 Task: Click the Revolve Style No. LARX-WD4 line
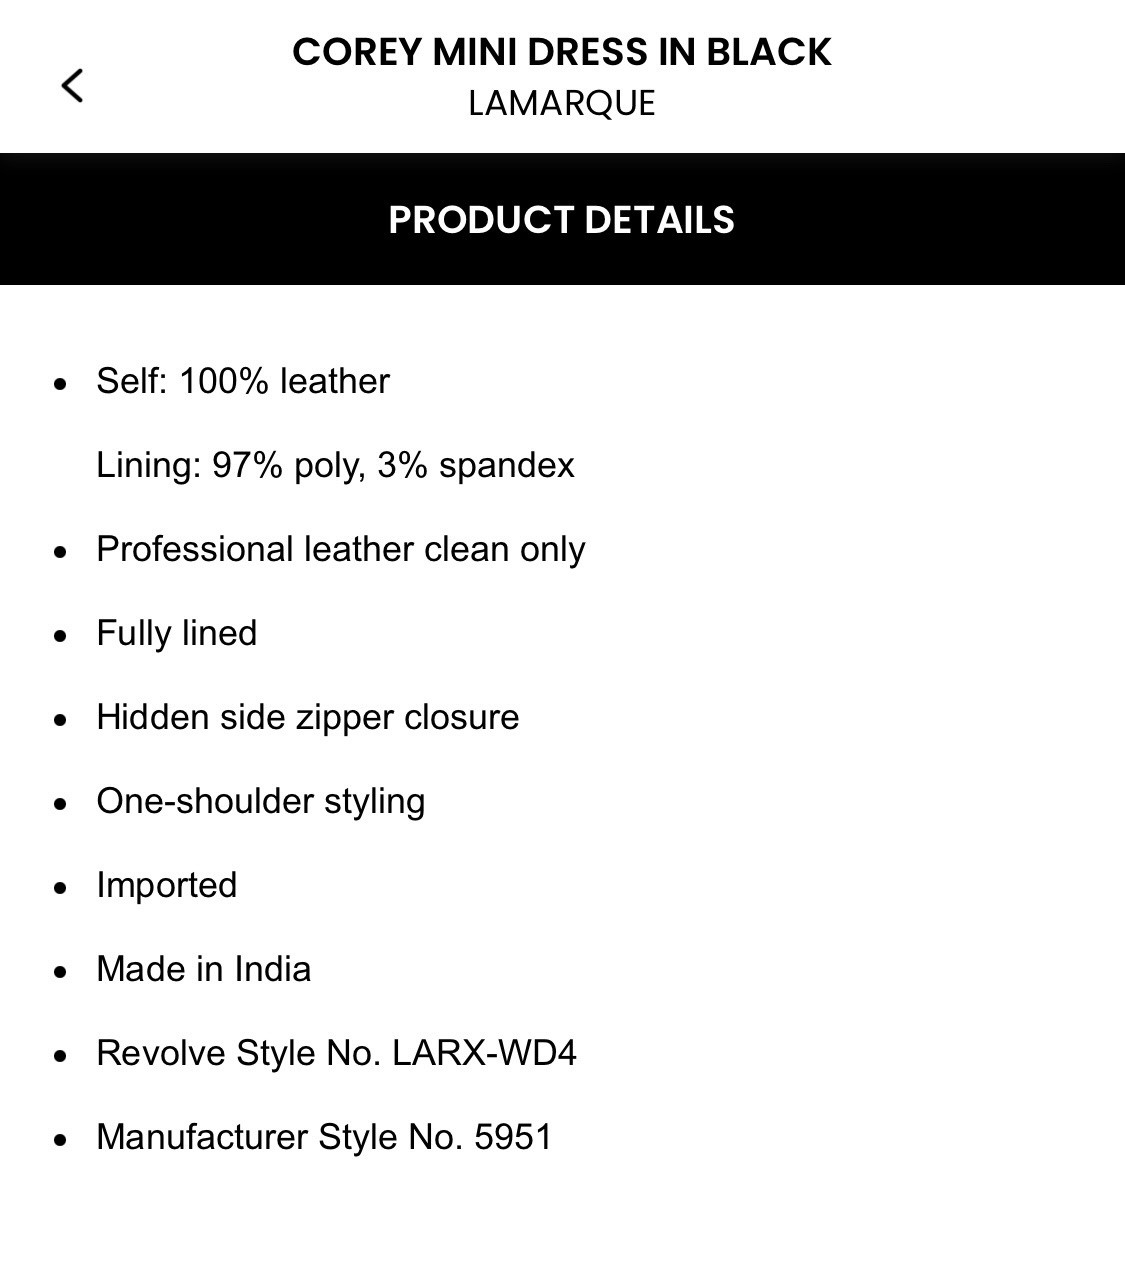(x=336, y=1053)
